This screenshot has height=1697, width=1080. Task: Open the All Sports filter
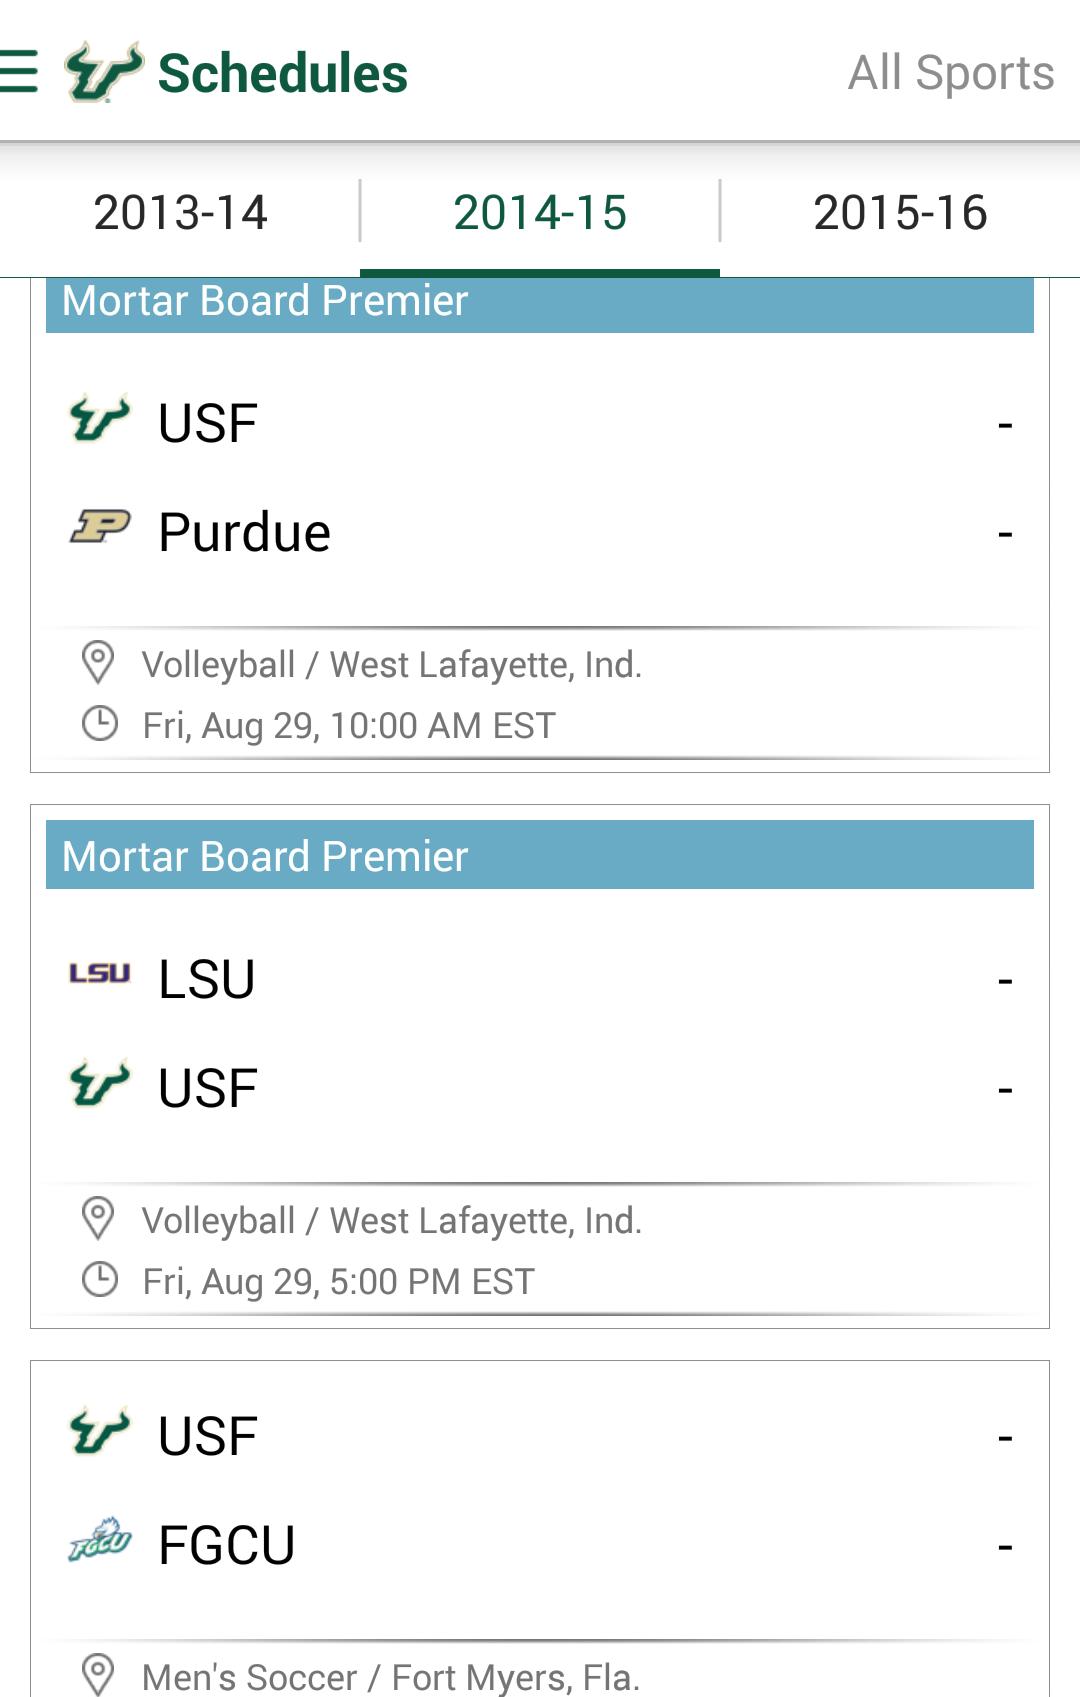pos(950,73)
